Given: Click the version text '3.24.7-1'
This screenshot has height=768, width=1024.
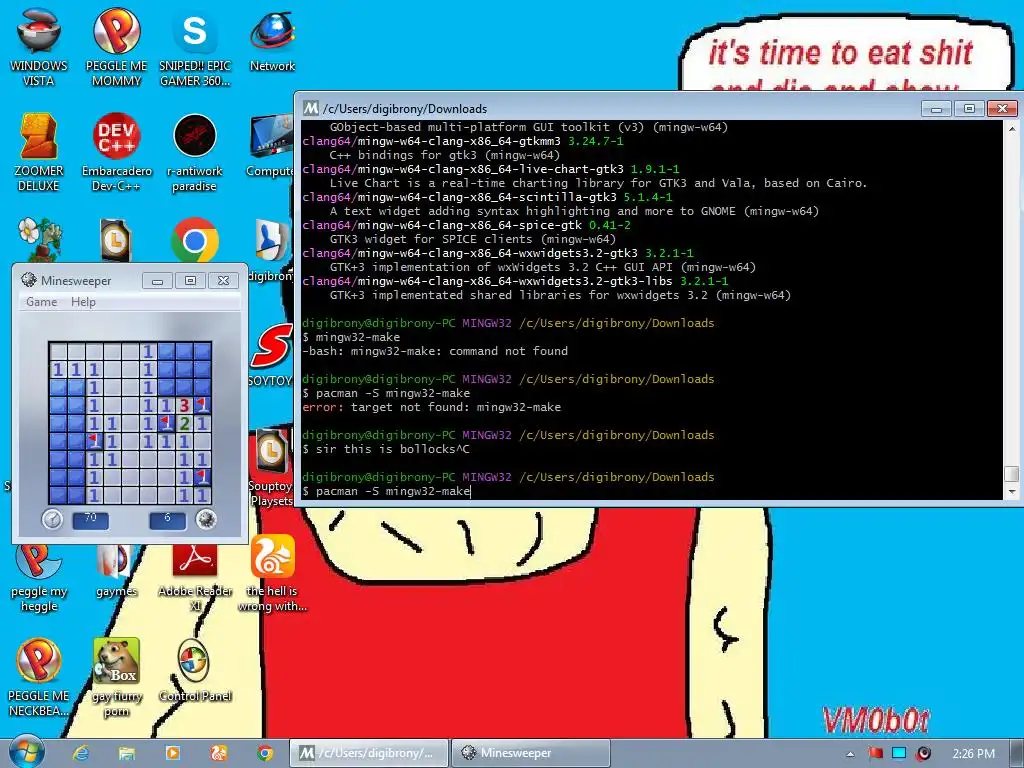Looking at the screenshot, I should click(x=596, y=141).
